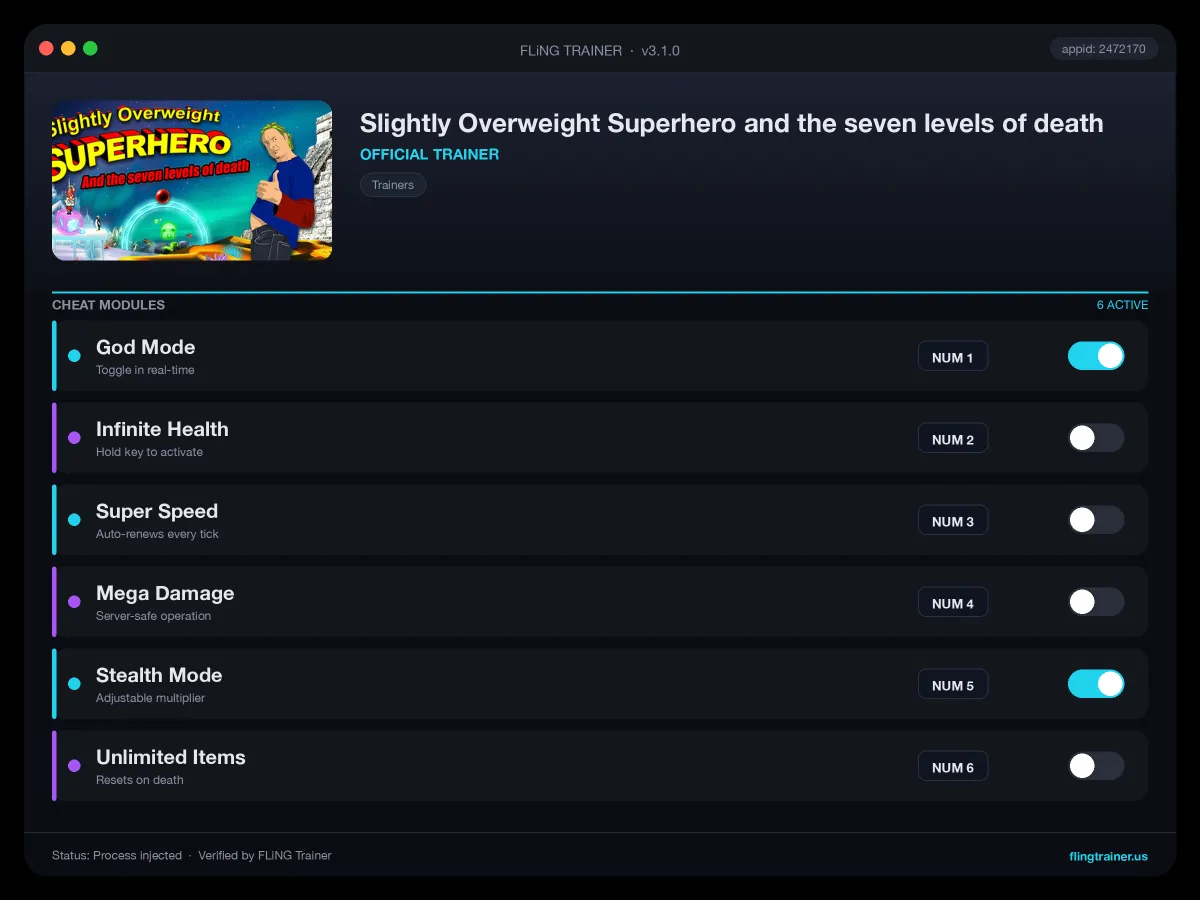Click the purple dot beside Unlimited Items
Image resolution: width=1200 pixels, height=900 pixels.
tap(74, 766)
